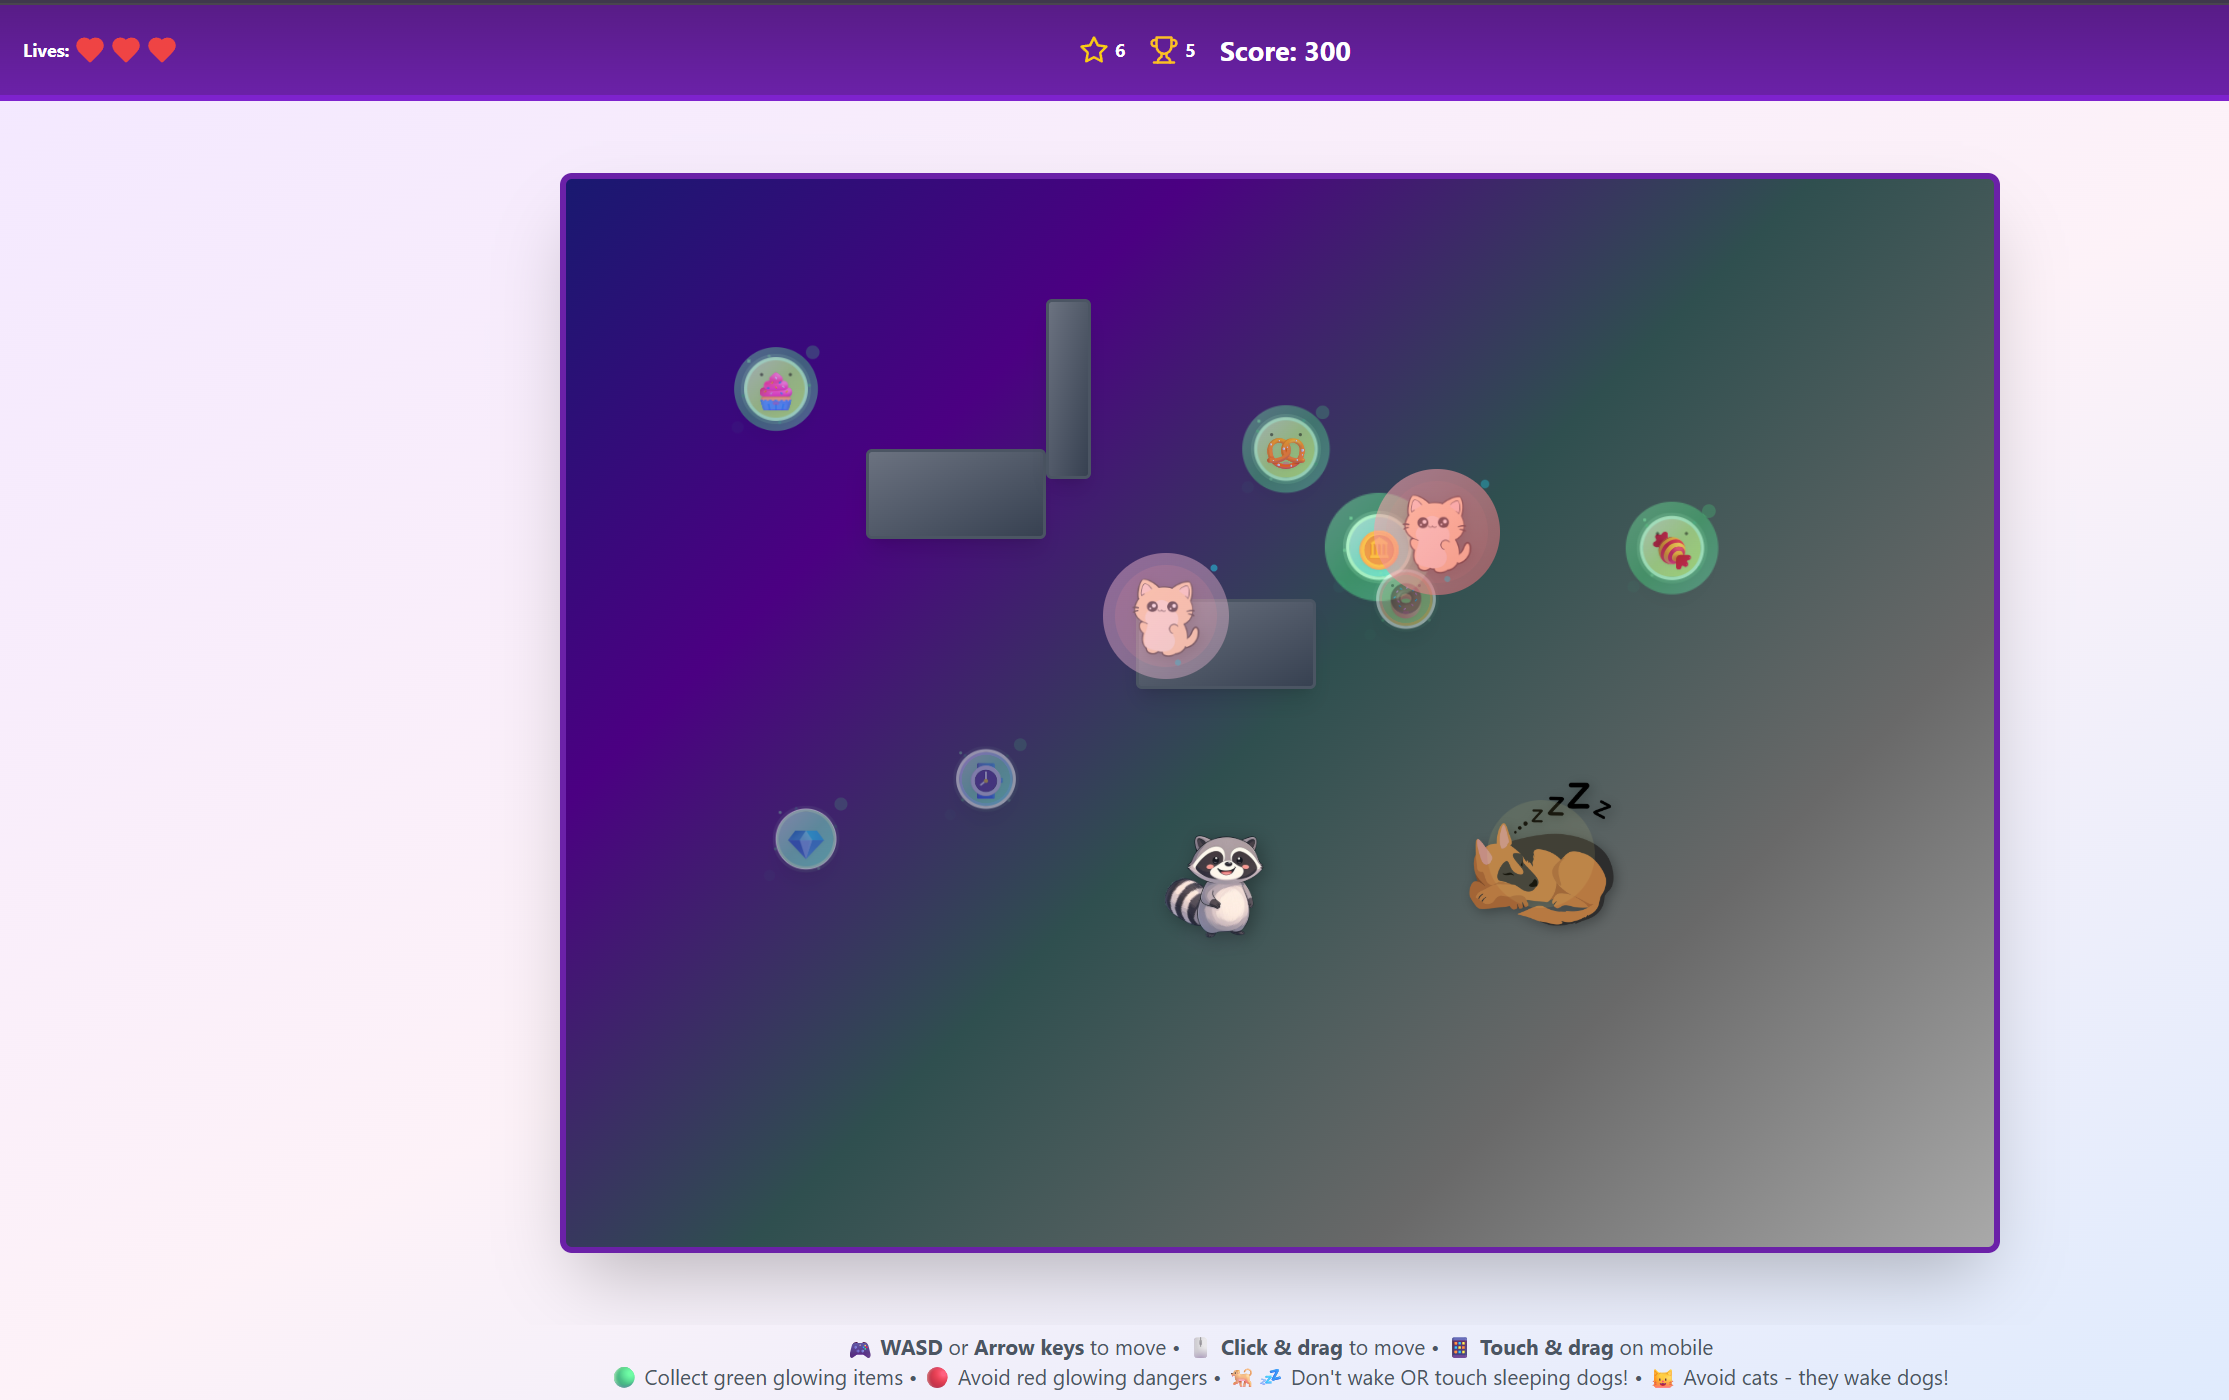Click the cupcake bubble item
The image size is (2229, 1400).
click(775, 390)
